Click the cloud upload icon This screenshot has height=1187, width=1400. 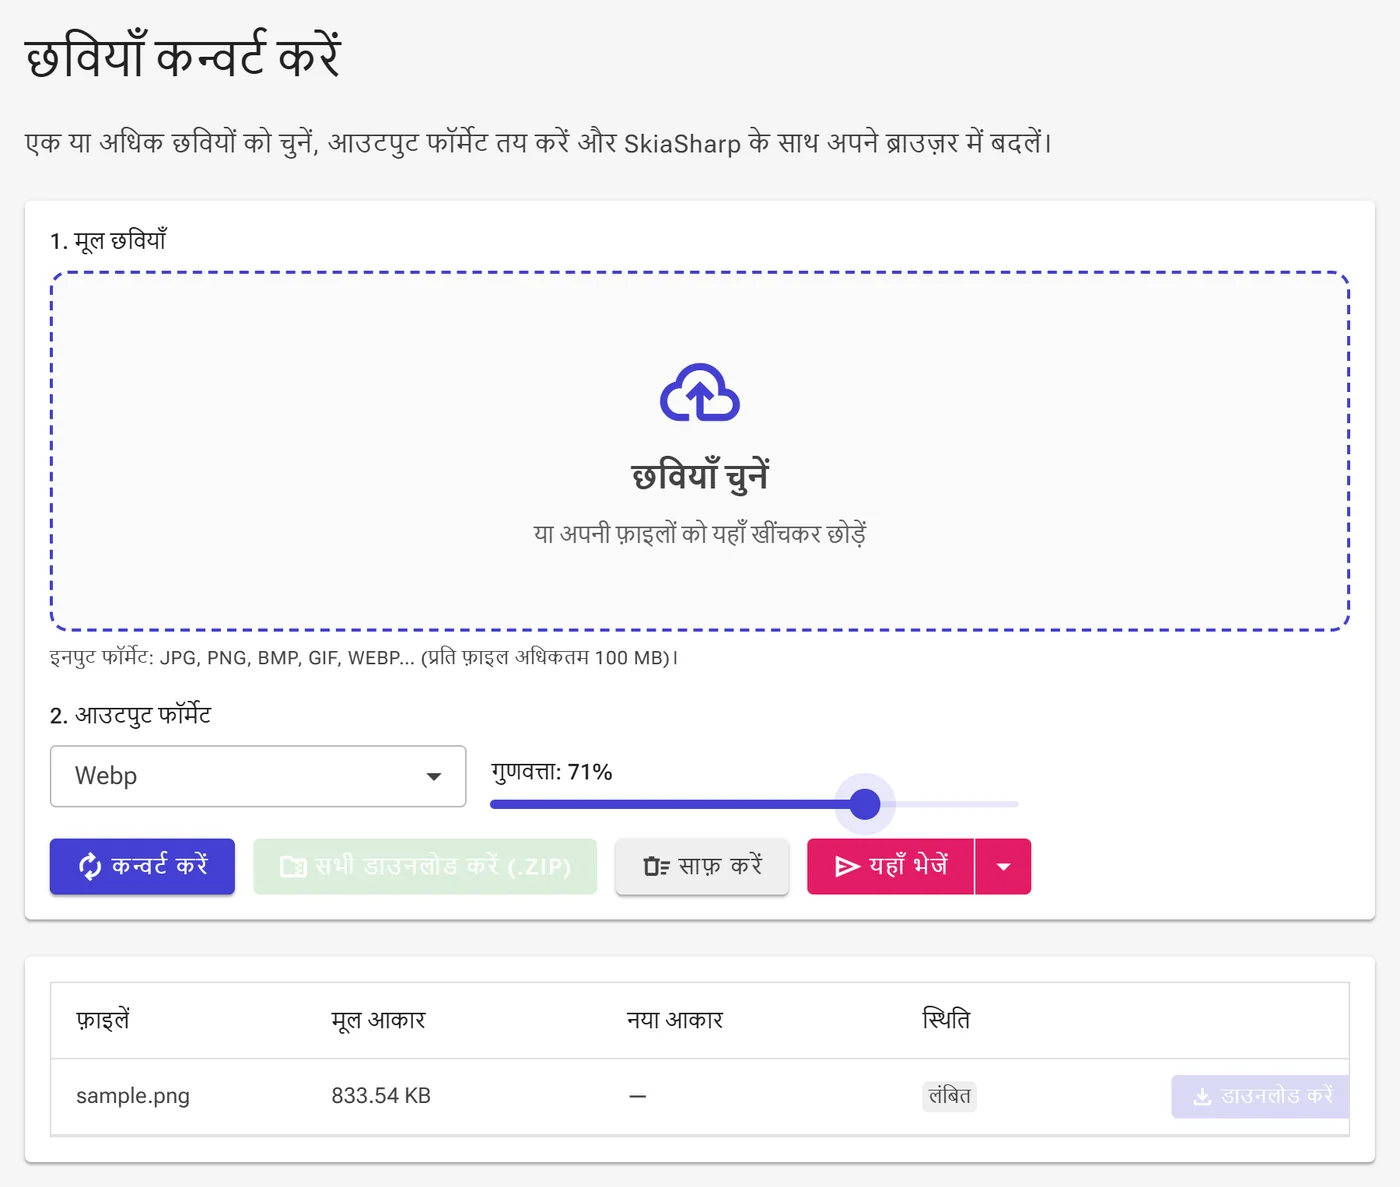(700, 393)
